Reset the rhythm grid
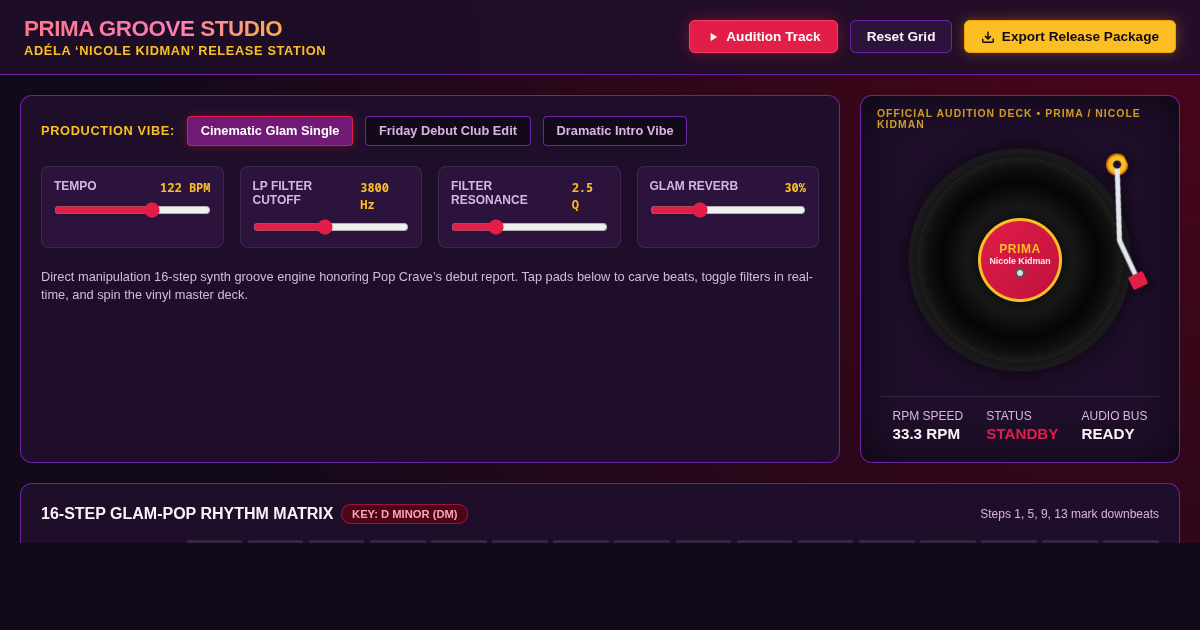Viewport: 1200px width, 630px height. 901,37
